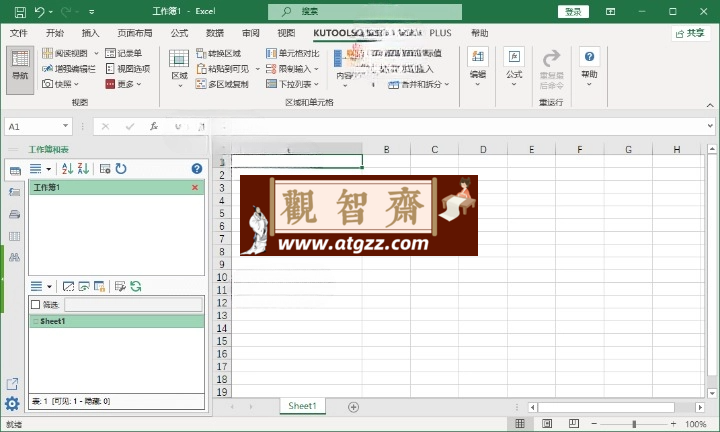Open the Column List pane icon
The width and height of the screenshot is (720, 432).
tap(15, 236)
